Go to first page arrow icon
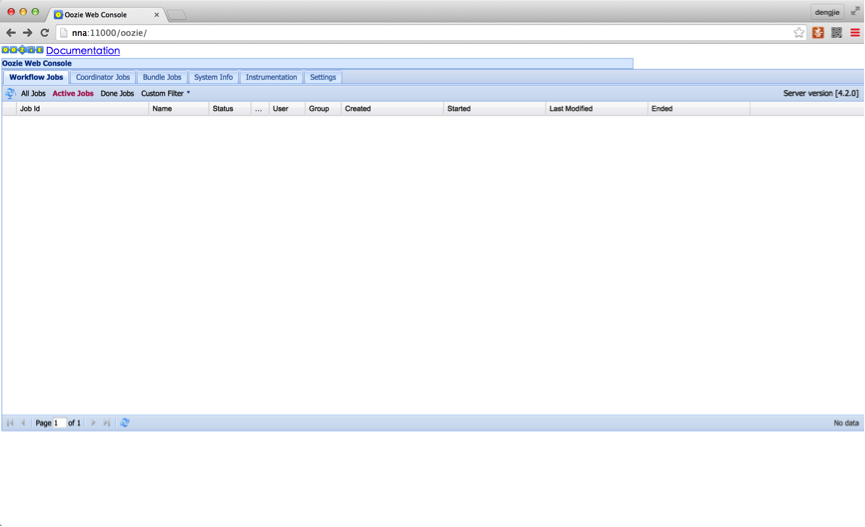The height and width of the screenshot is (527, 865). pyautogui.click(x=10, y=423)
